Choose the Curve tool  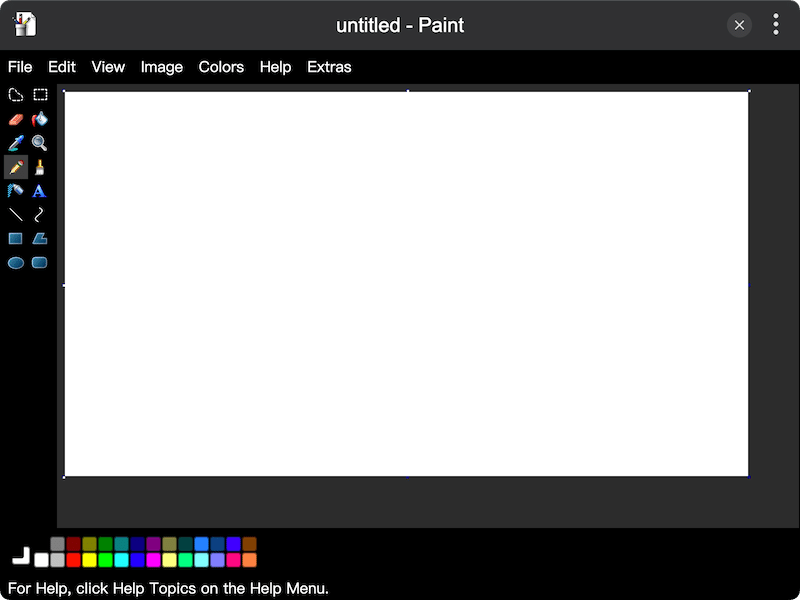(39, 215)
